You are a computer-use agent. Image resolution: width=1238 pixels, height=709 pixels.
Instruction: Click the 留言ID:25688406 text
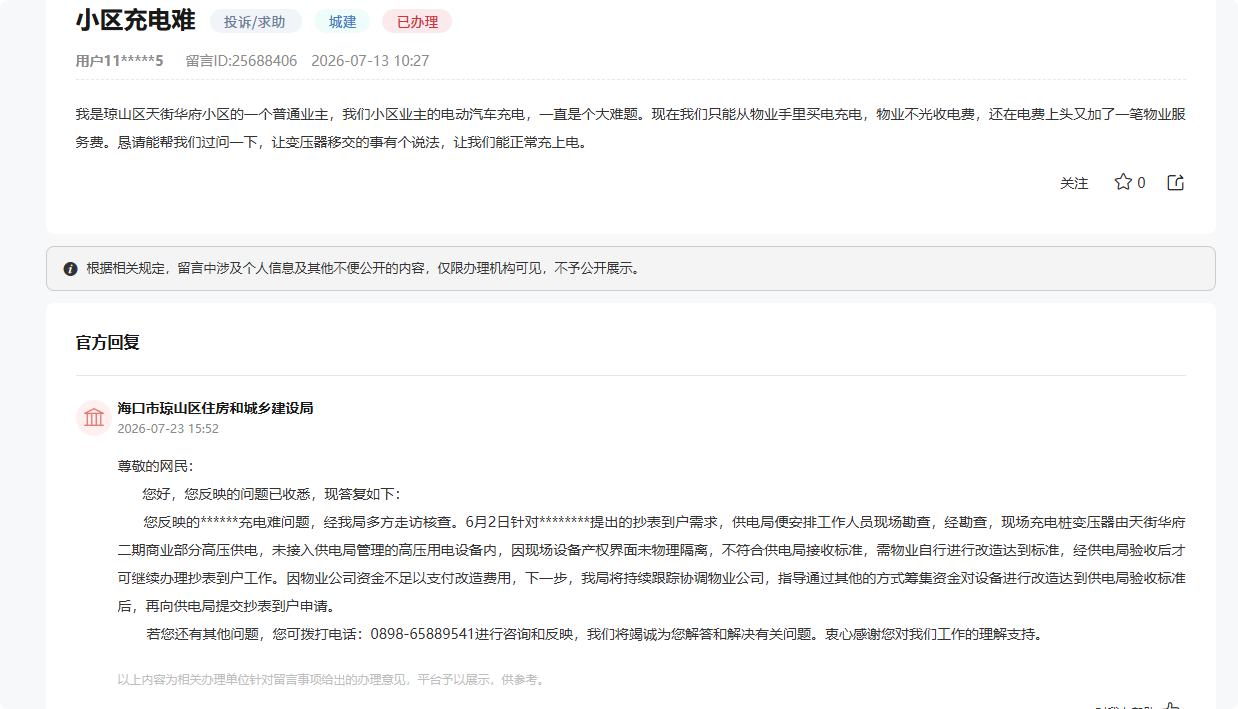click(x=241, y=61)
